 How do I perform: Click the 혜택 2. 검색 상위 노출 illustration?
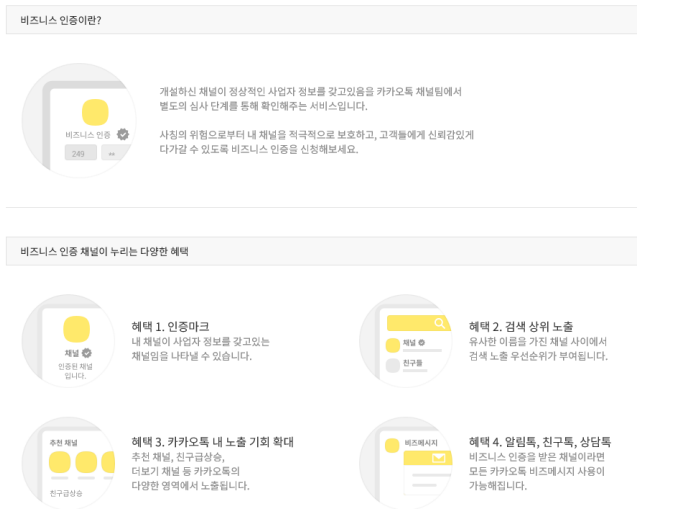[406, 341]
